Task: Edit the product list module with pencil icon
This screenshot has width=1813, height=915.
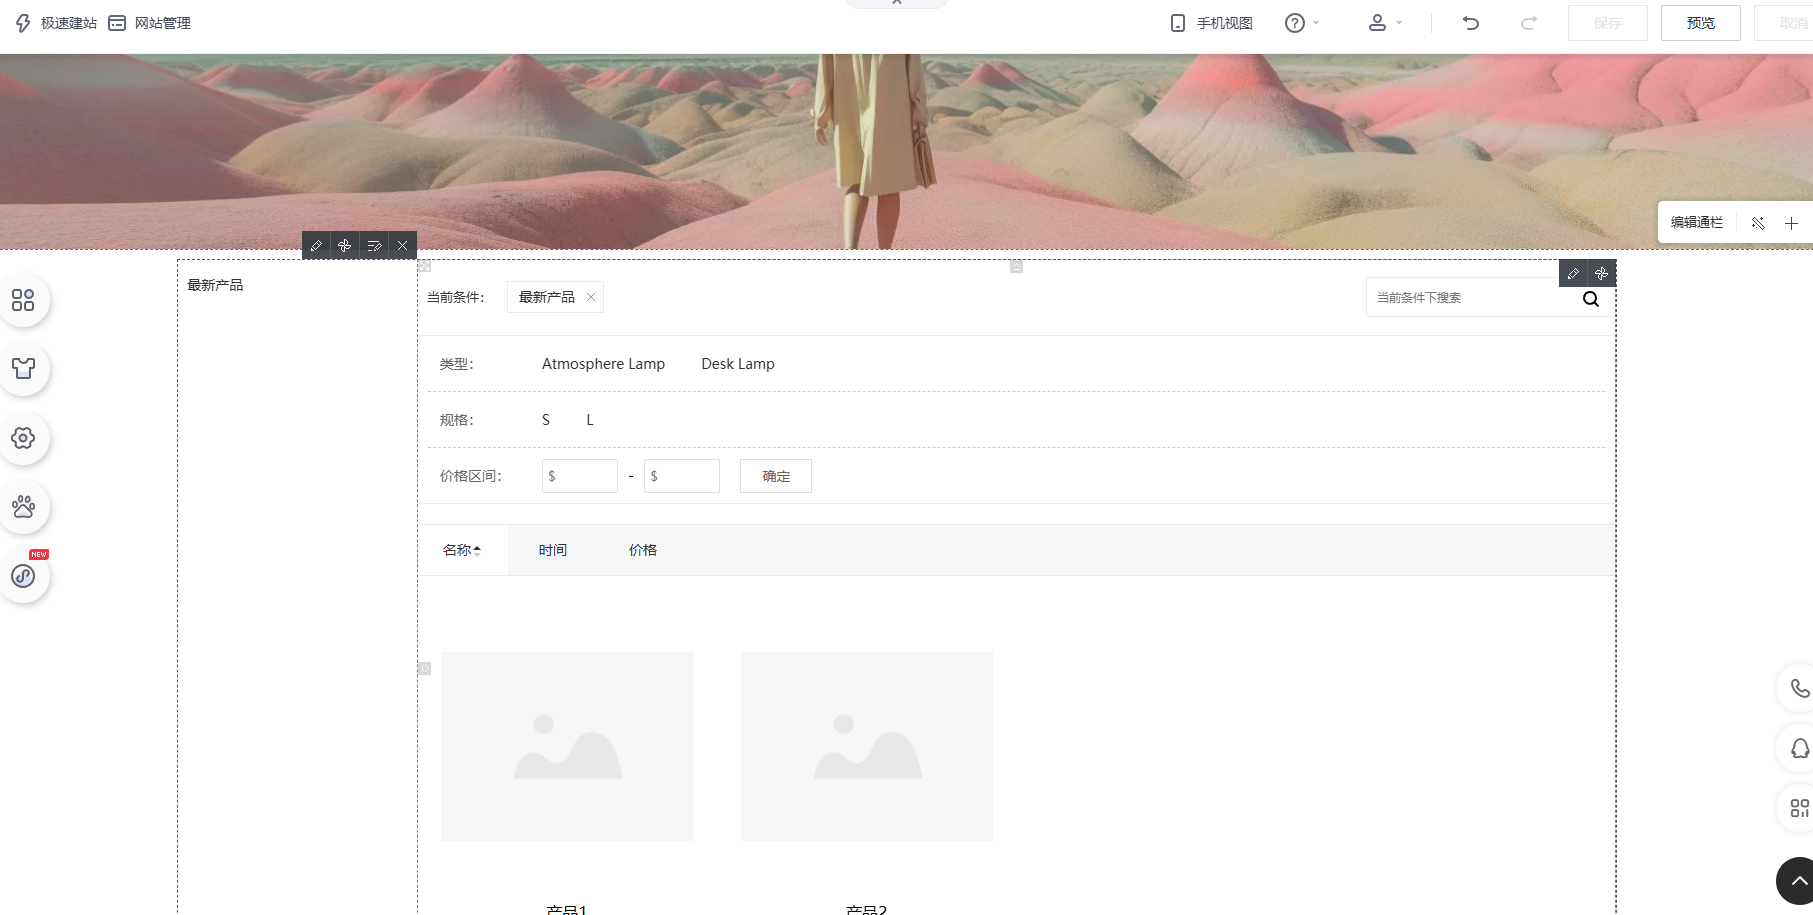Action: pos(1573,273)
